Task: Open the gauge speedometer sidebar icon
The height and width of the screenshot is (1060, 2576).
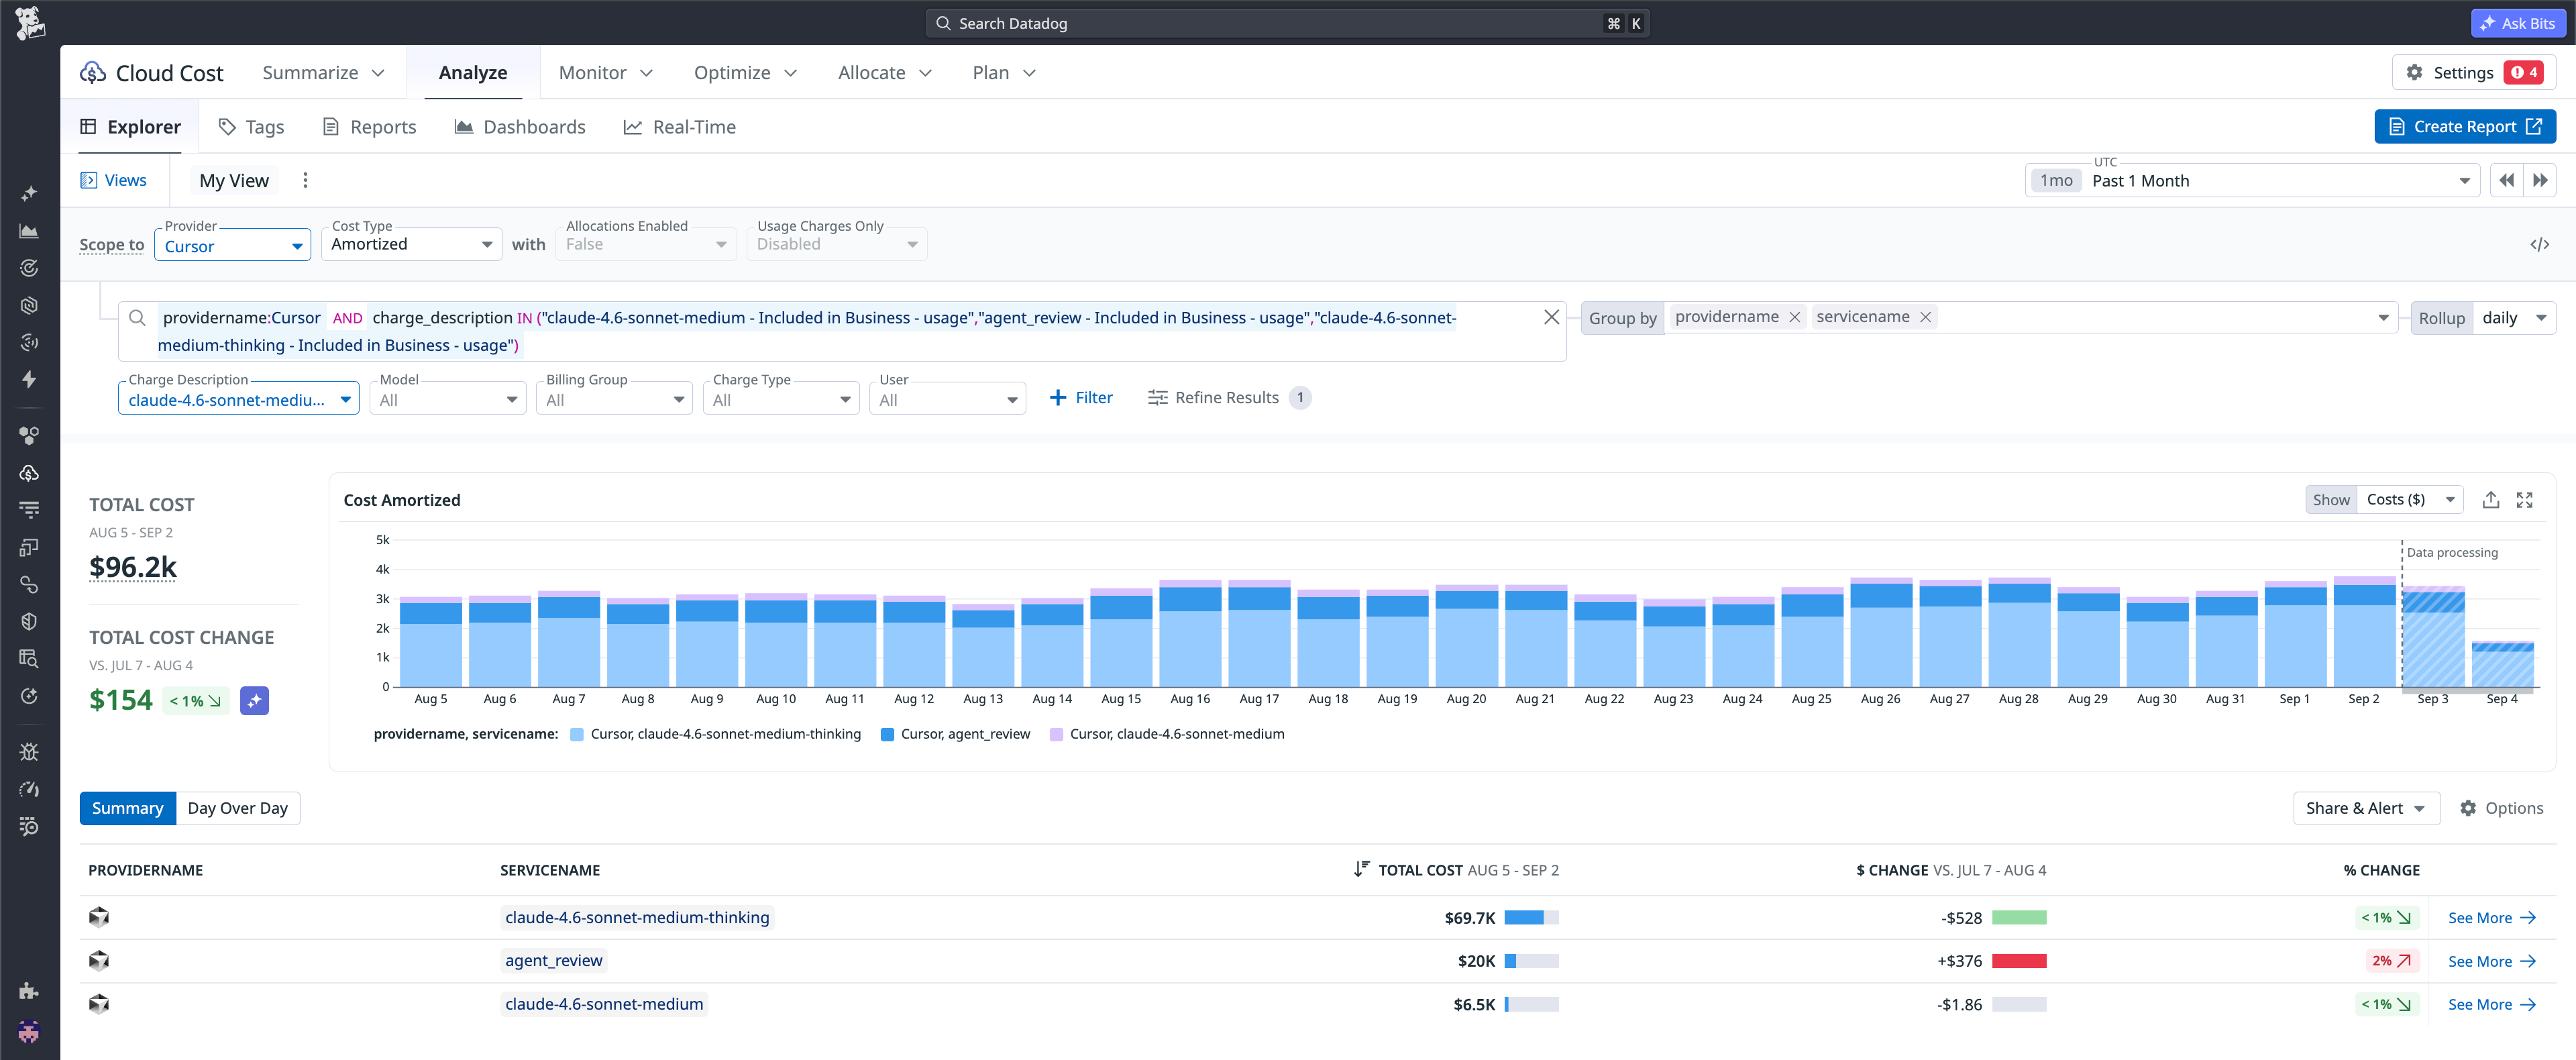Action: pos(29,789)
